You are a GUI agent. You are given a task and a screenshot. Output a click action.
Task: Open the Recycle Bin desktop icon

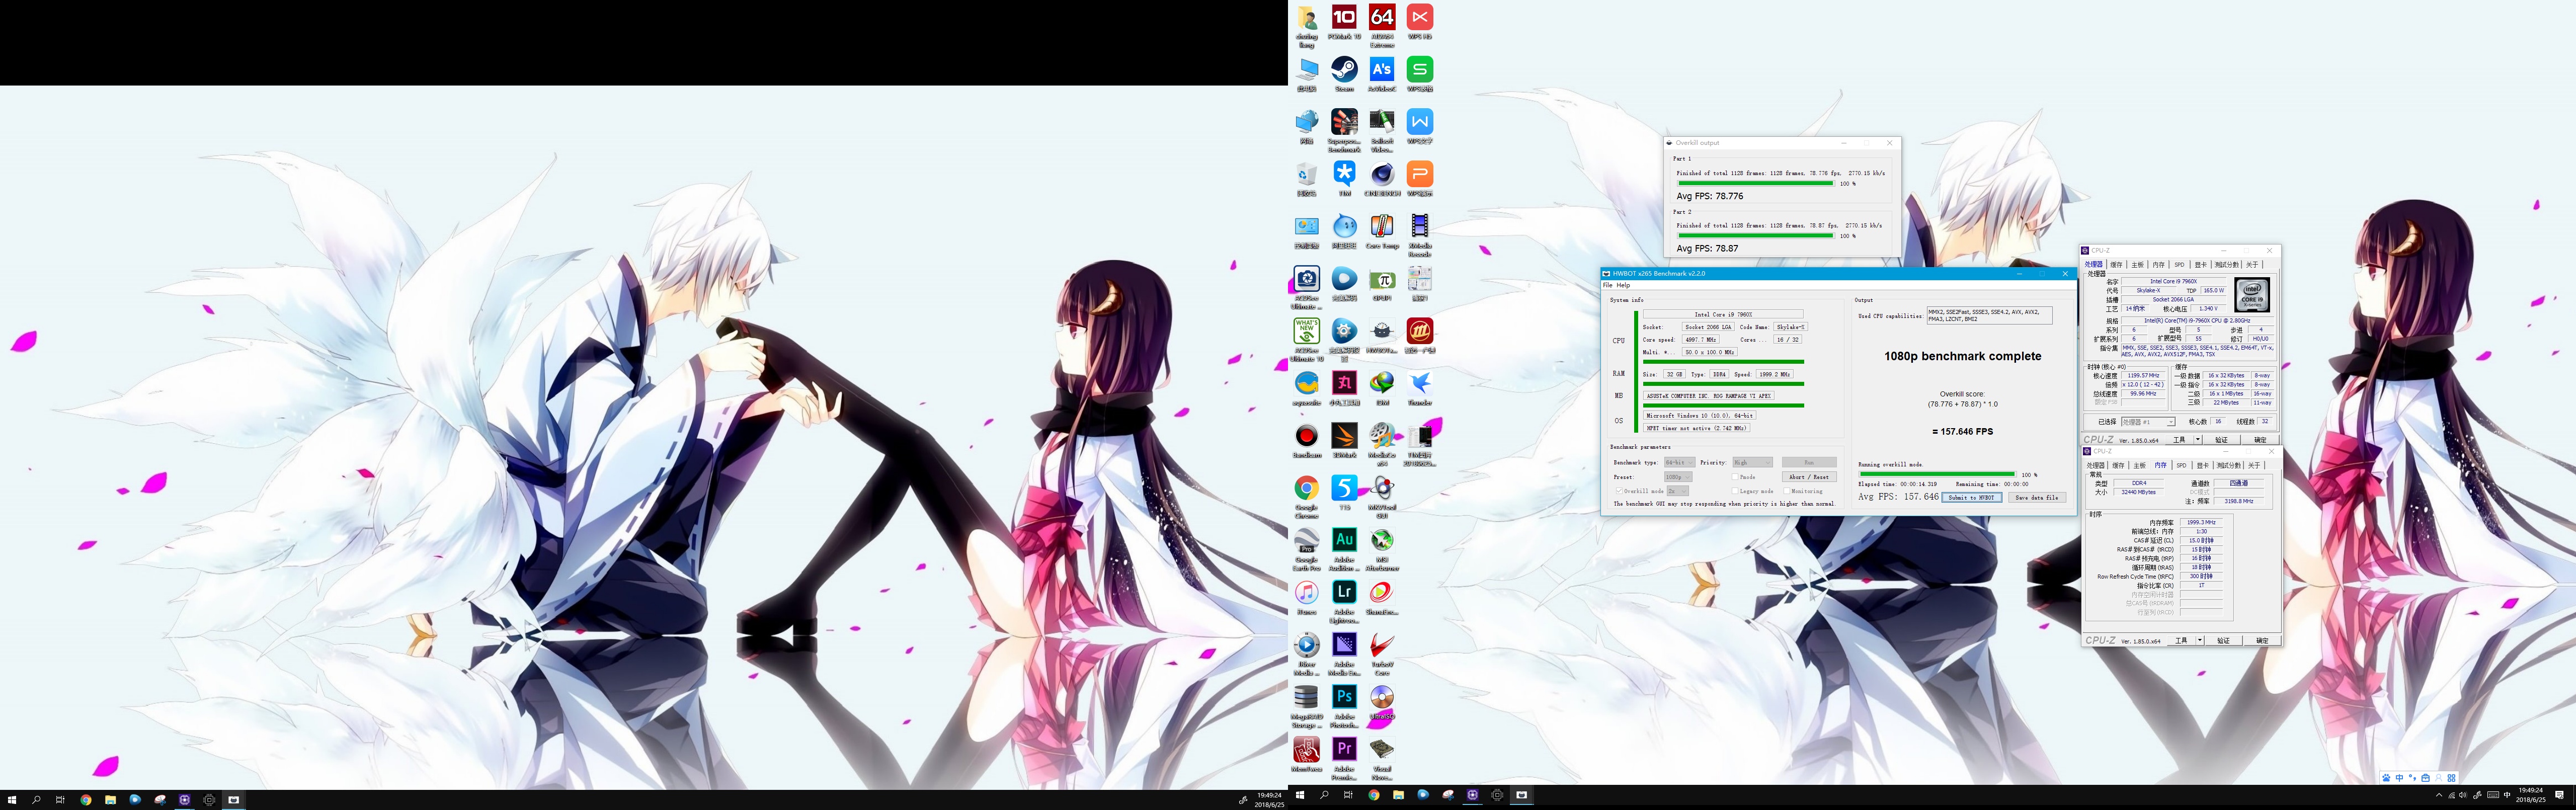pyautogui.click(x=1306, y=179)
